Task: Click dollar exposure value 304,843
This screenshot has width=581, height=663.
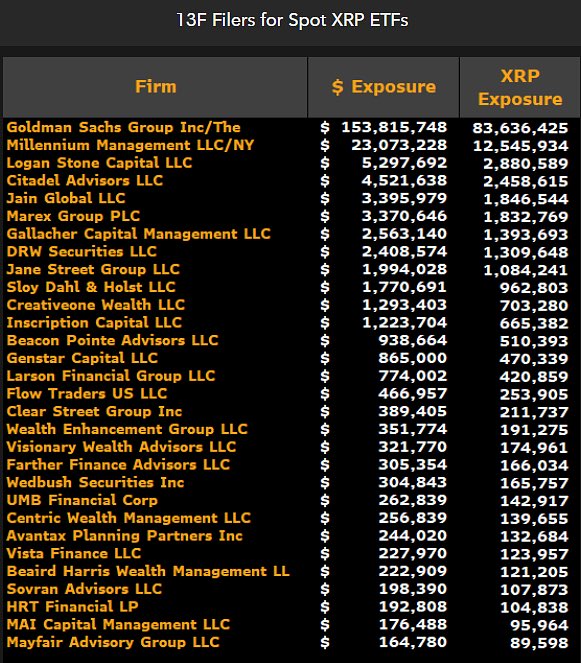Action: point(413,482)
